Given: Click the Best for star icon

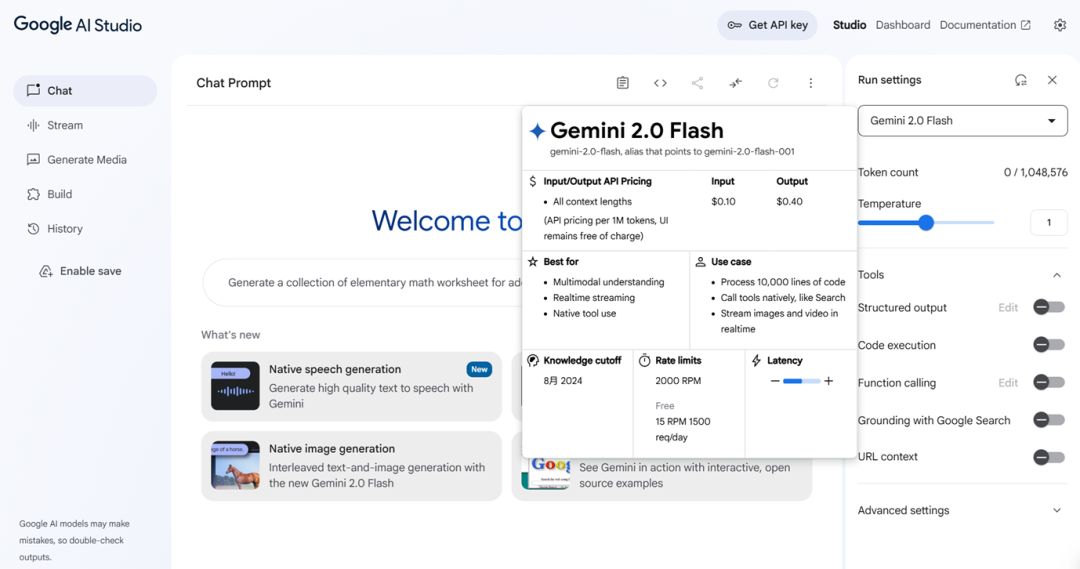Looking at the screenshot, I should (533, 262).
